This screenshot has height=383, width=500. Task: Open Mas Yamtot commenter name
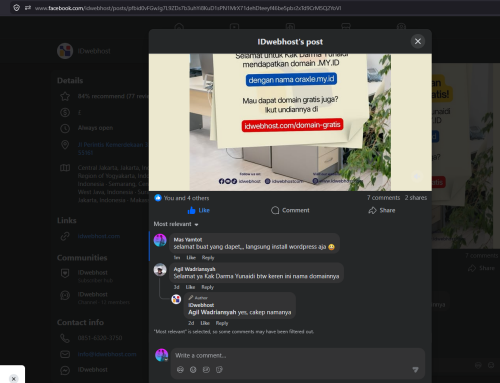pyautogui.click(x=188, y=239)
